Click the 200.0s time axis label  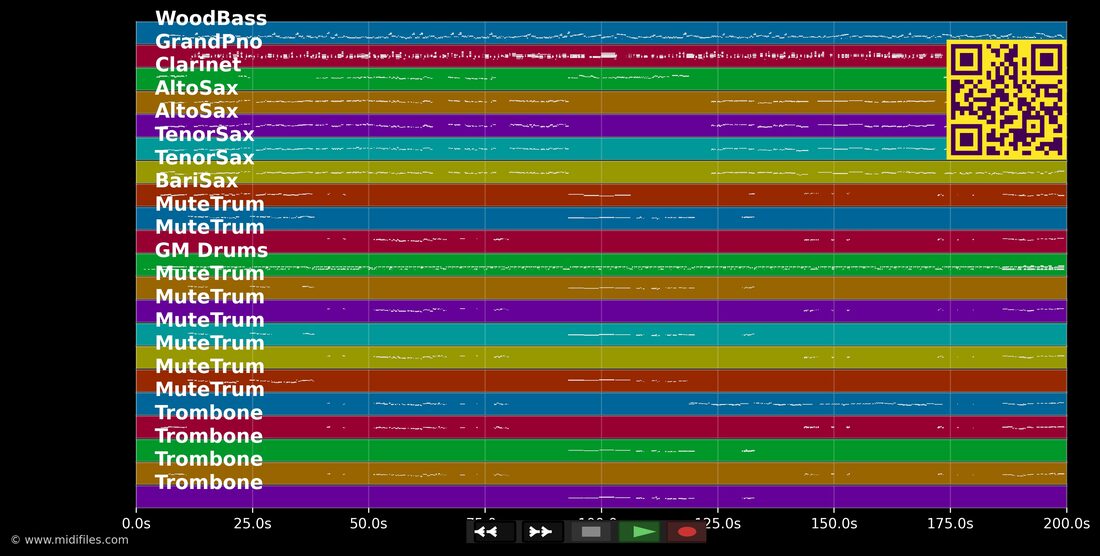pyautogui.click(x=1066, y=524)
